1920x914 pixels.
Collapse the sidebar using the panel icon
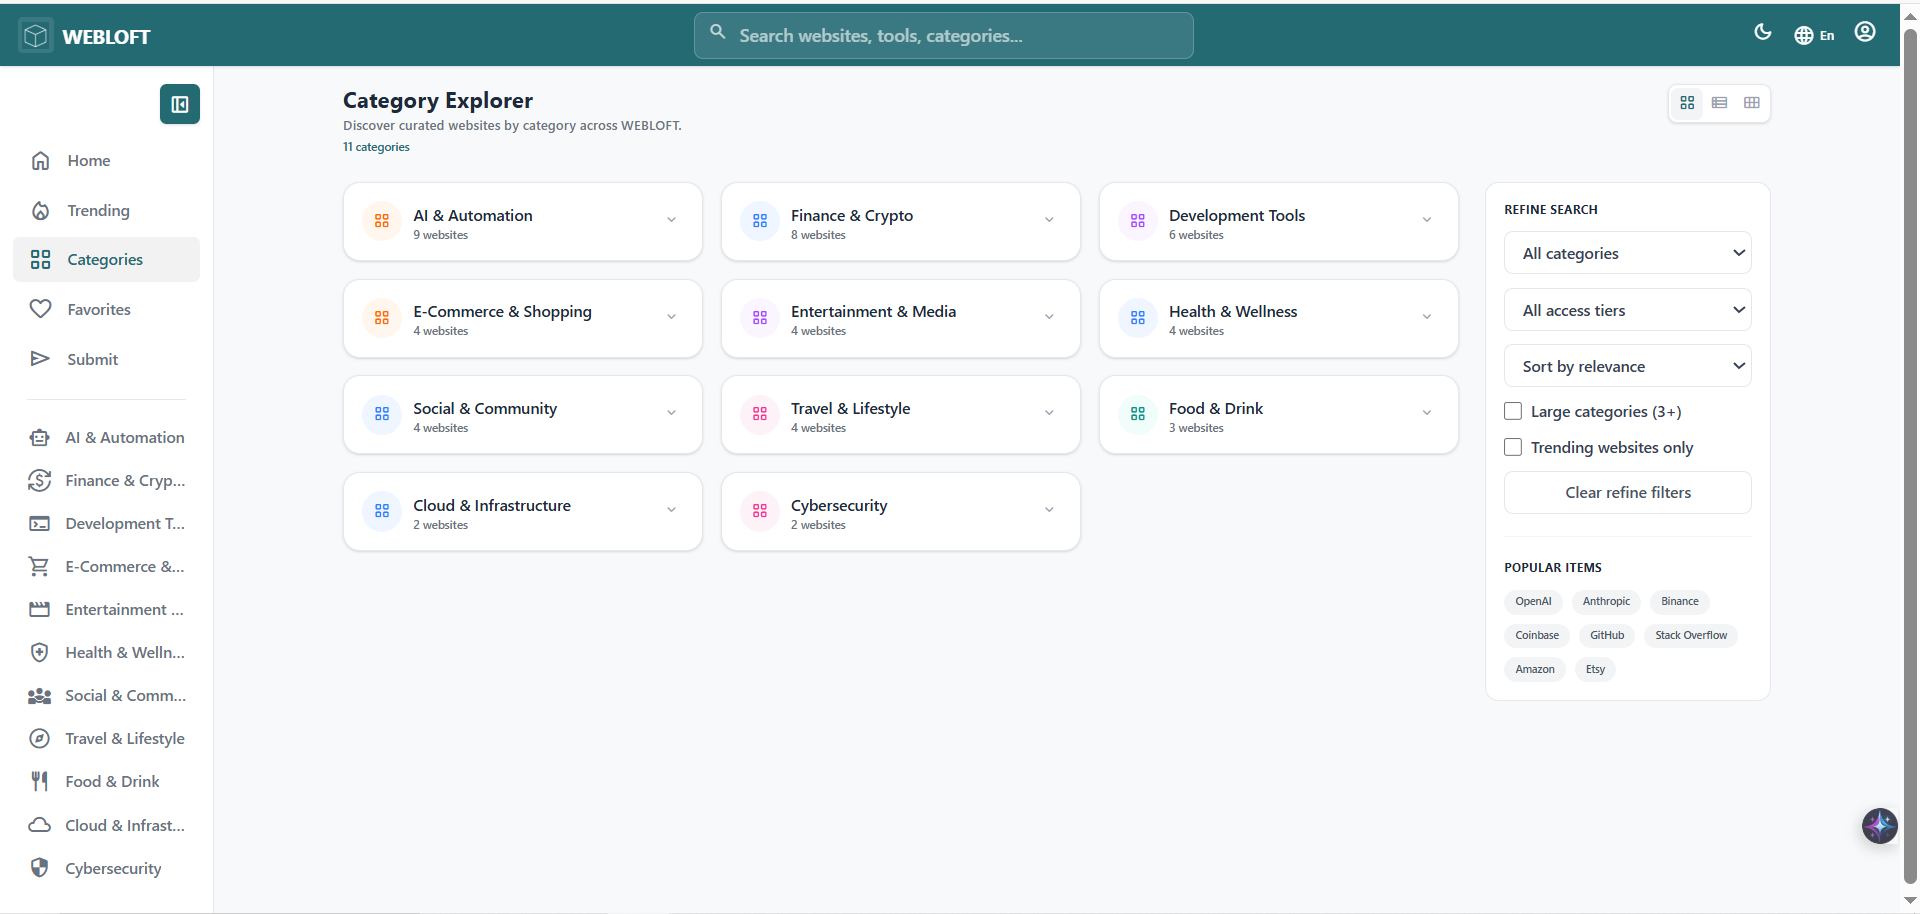179,104
